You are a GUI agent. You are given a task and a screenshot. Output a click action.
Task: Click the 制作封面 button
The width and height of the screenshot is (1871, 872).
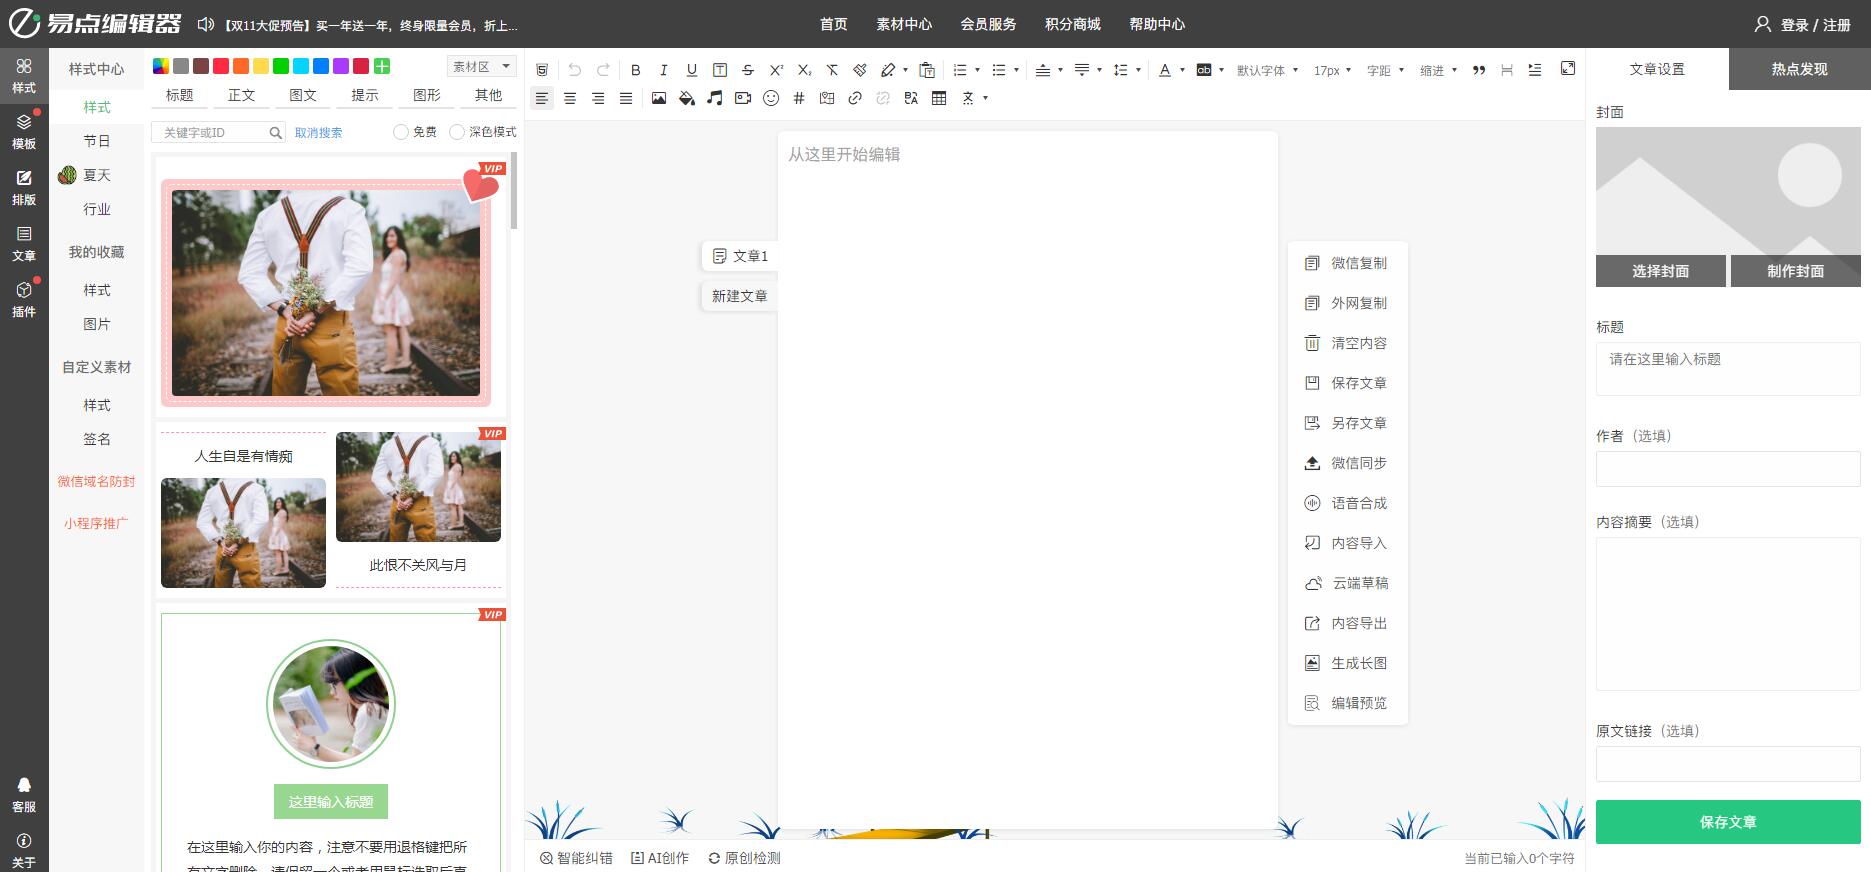(x=1795, y=271)
